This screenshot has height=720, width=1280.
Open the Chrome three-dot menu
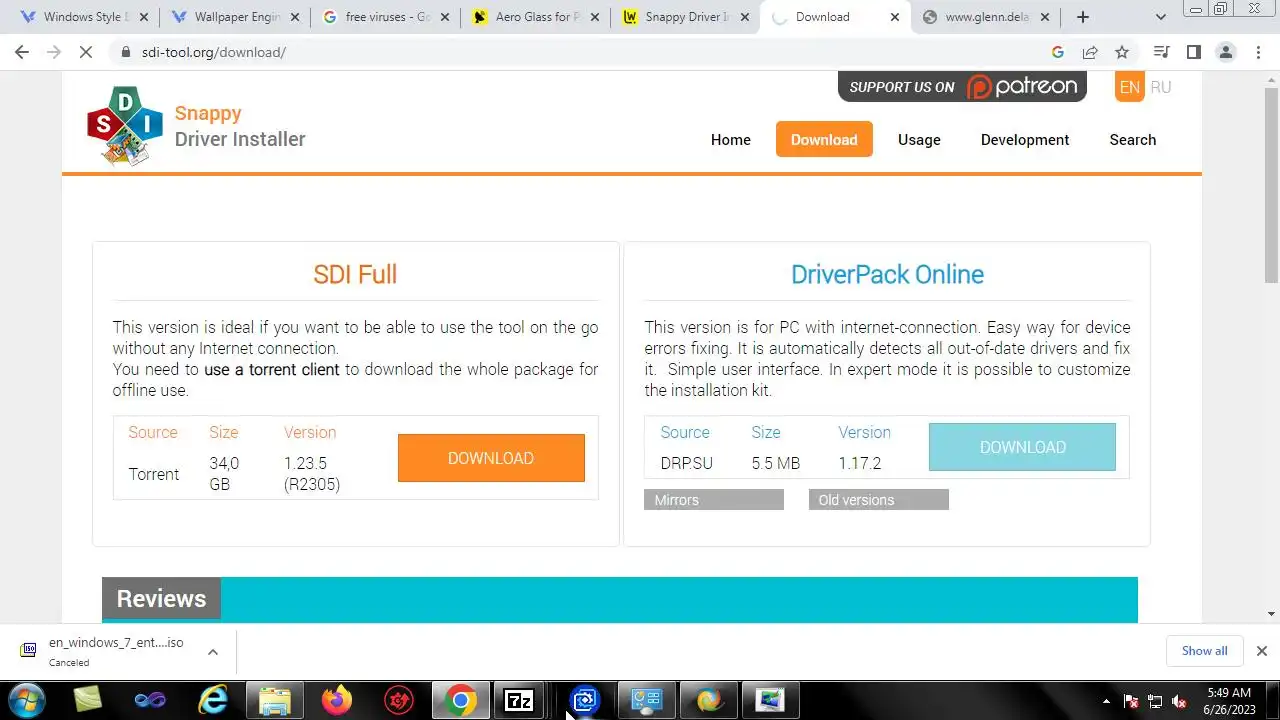click(x=1258, y=52)
